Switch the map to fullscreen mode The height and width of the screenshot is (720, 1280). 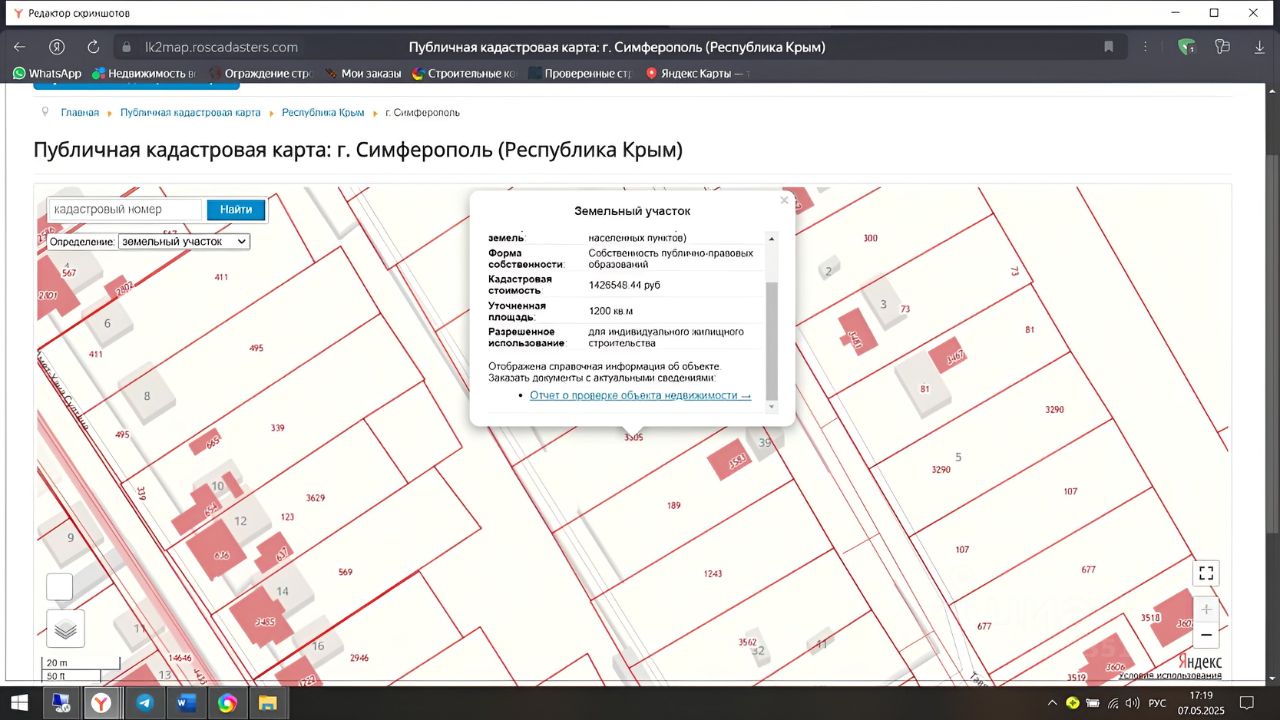click(x=1206, y=573)
